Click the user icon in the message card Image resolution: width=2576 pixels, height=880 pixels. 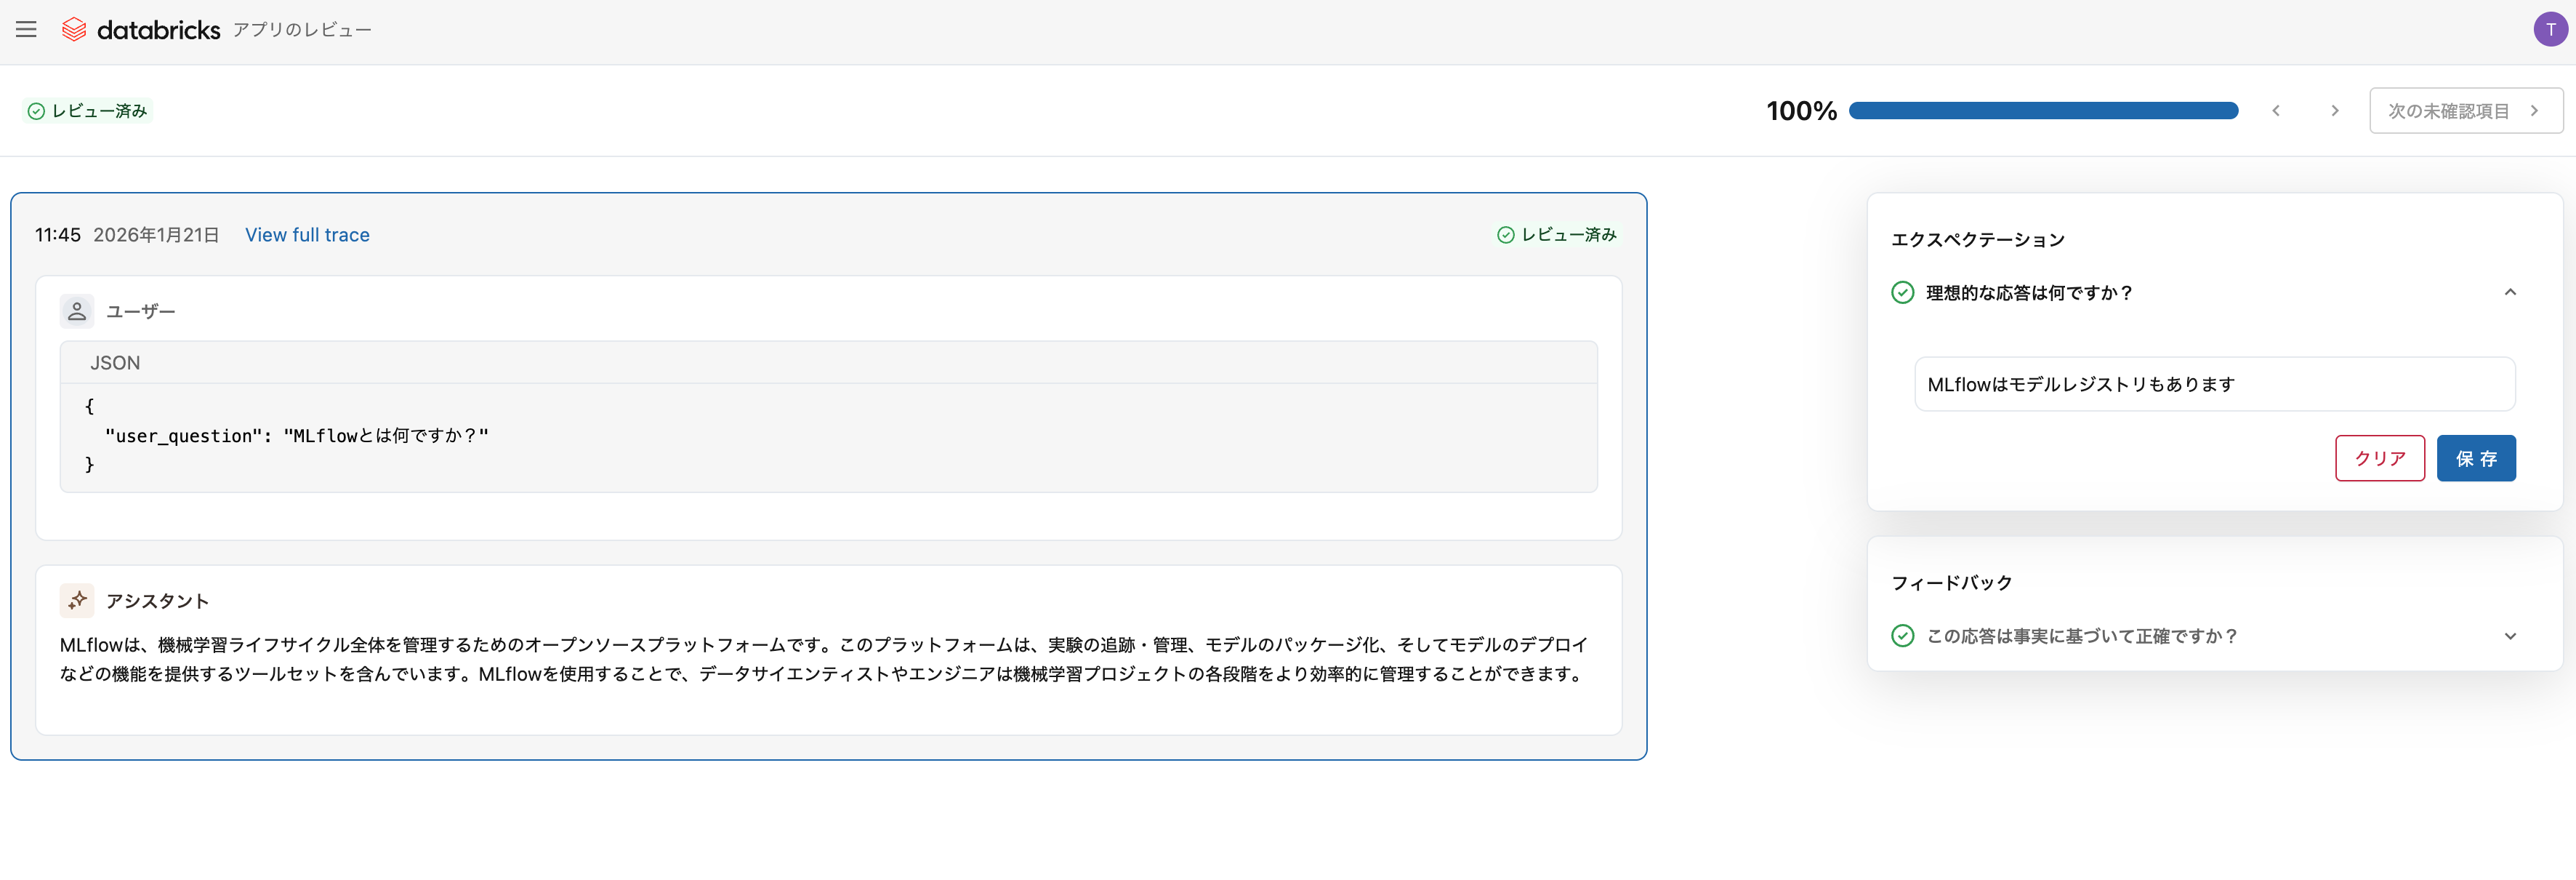point(76,310)
